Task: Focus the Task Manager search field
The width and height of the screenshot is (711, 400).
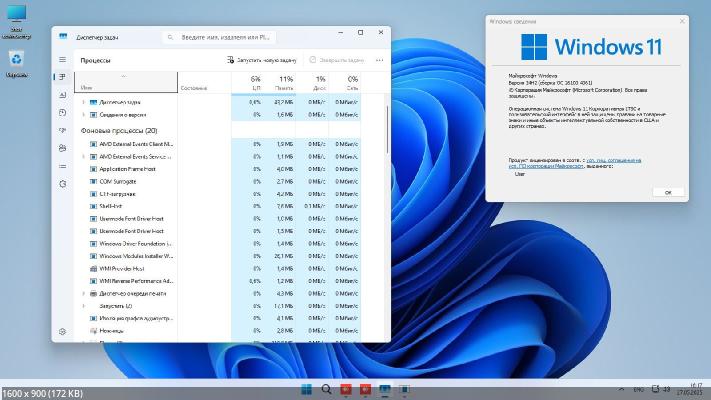Action: (219, 37)
